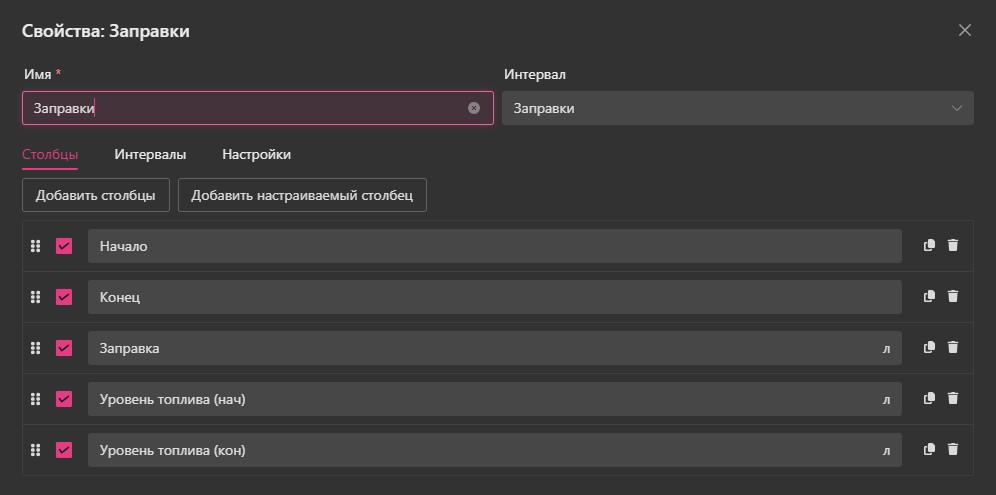Open the Интервал dropdown
The image size is (996, 495).
coord(737,108)
